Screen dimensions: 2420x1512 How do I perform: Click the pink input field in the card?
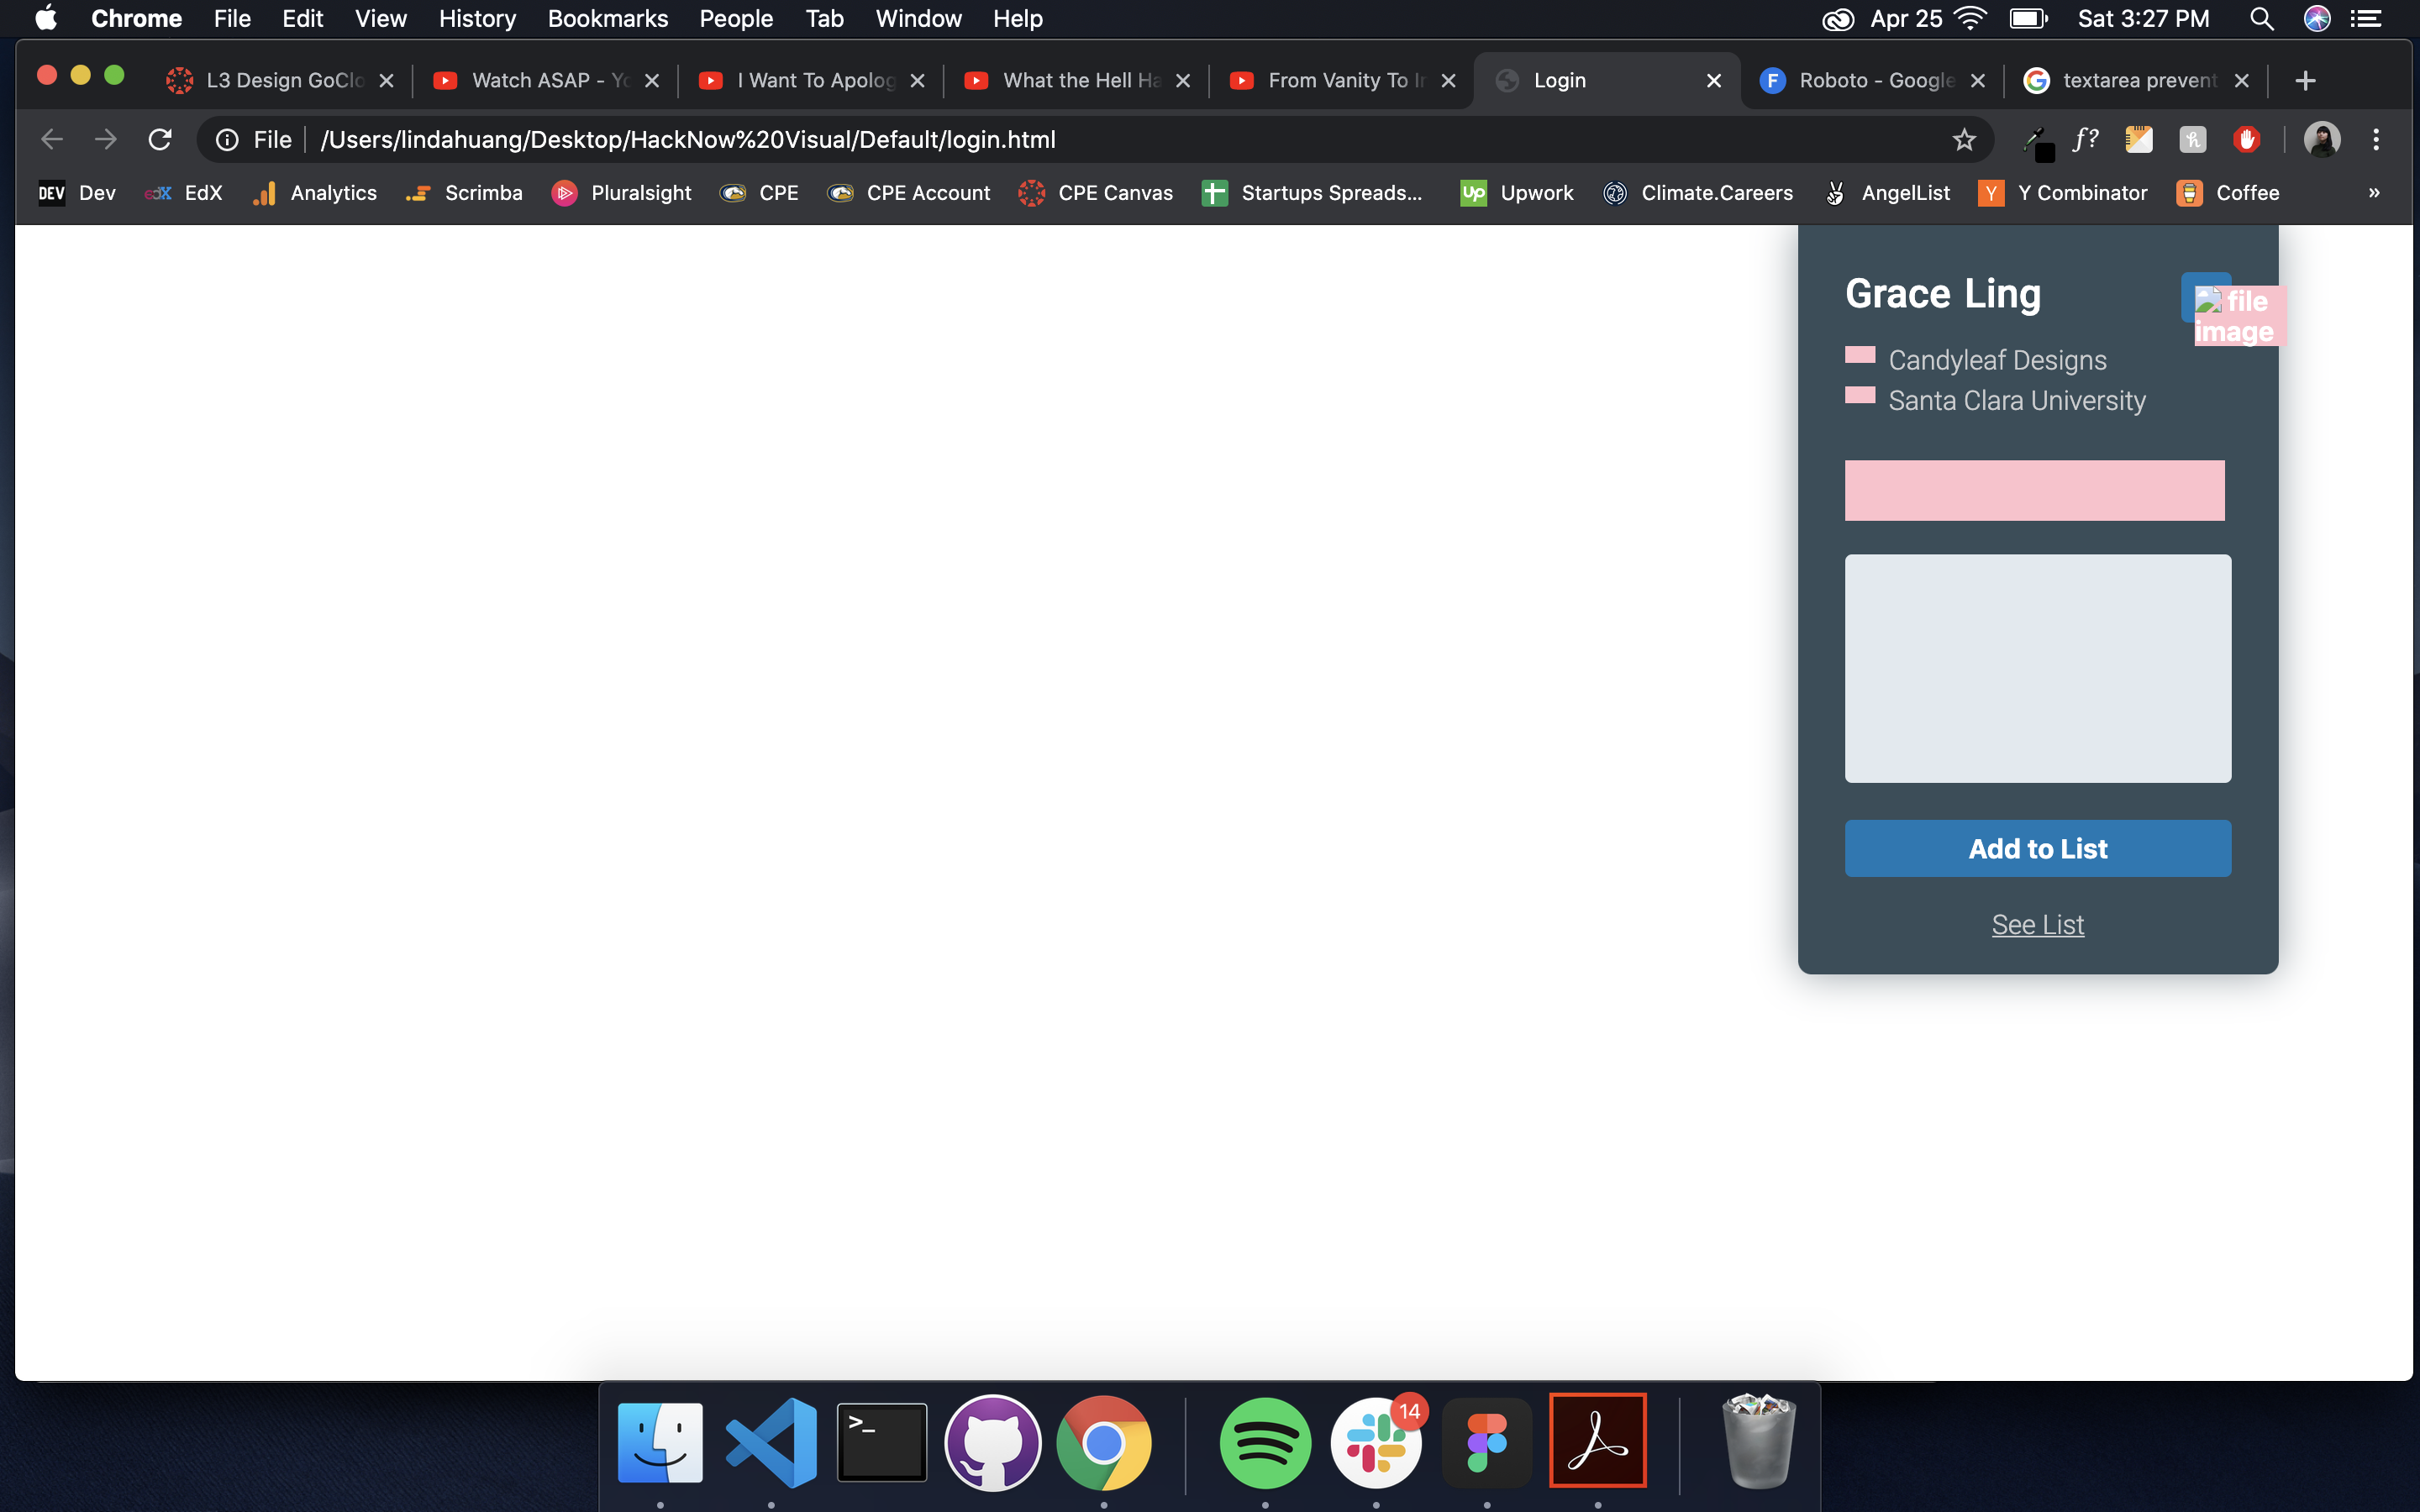[2034, 491]
